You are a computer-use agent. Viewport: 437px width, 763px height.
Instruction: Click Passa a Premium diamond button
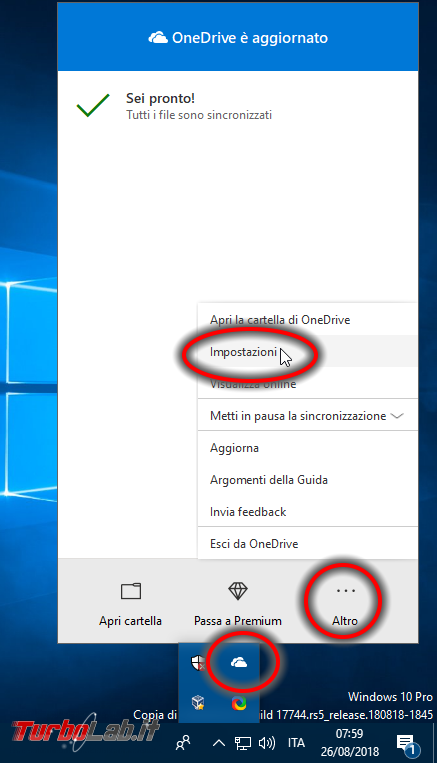238,604
